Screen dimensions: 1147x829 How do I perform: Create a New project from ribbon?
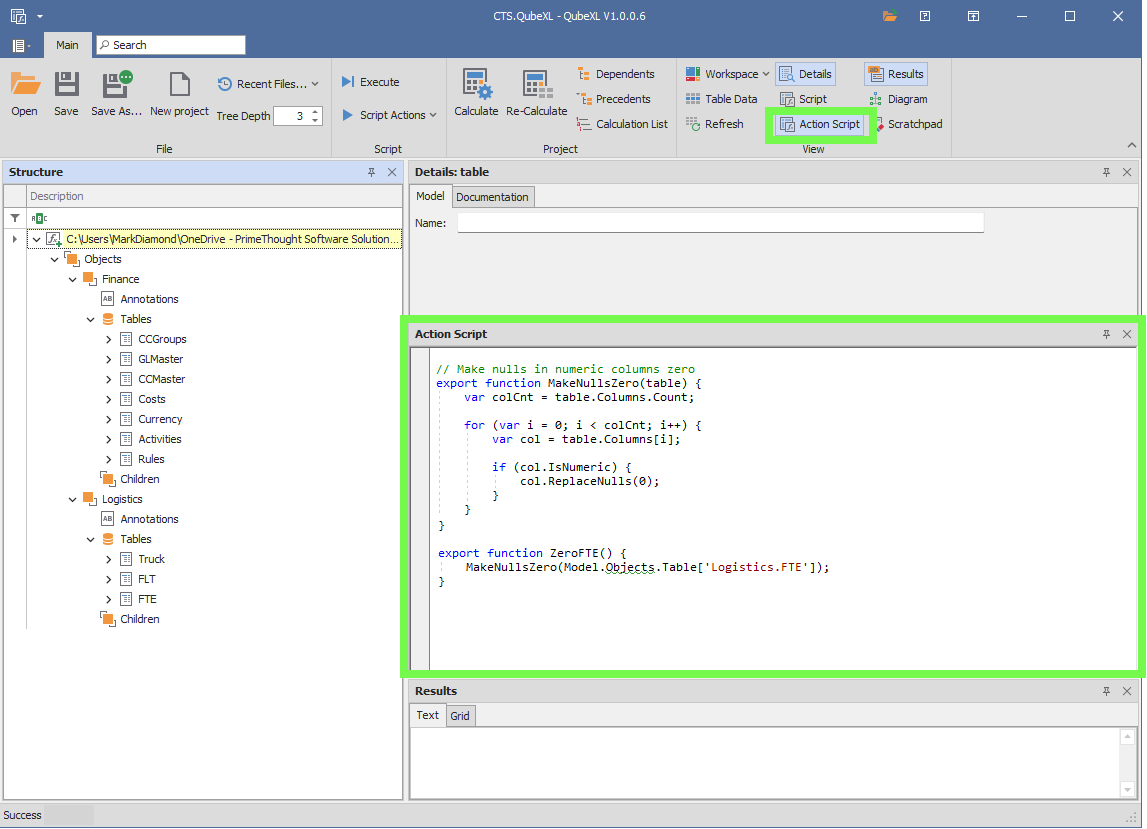coord(179,93)
